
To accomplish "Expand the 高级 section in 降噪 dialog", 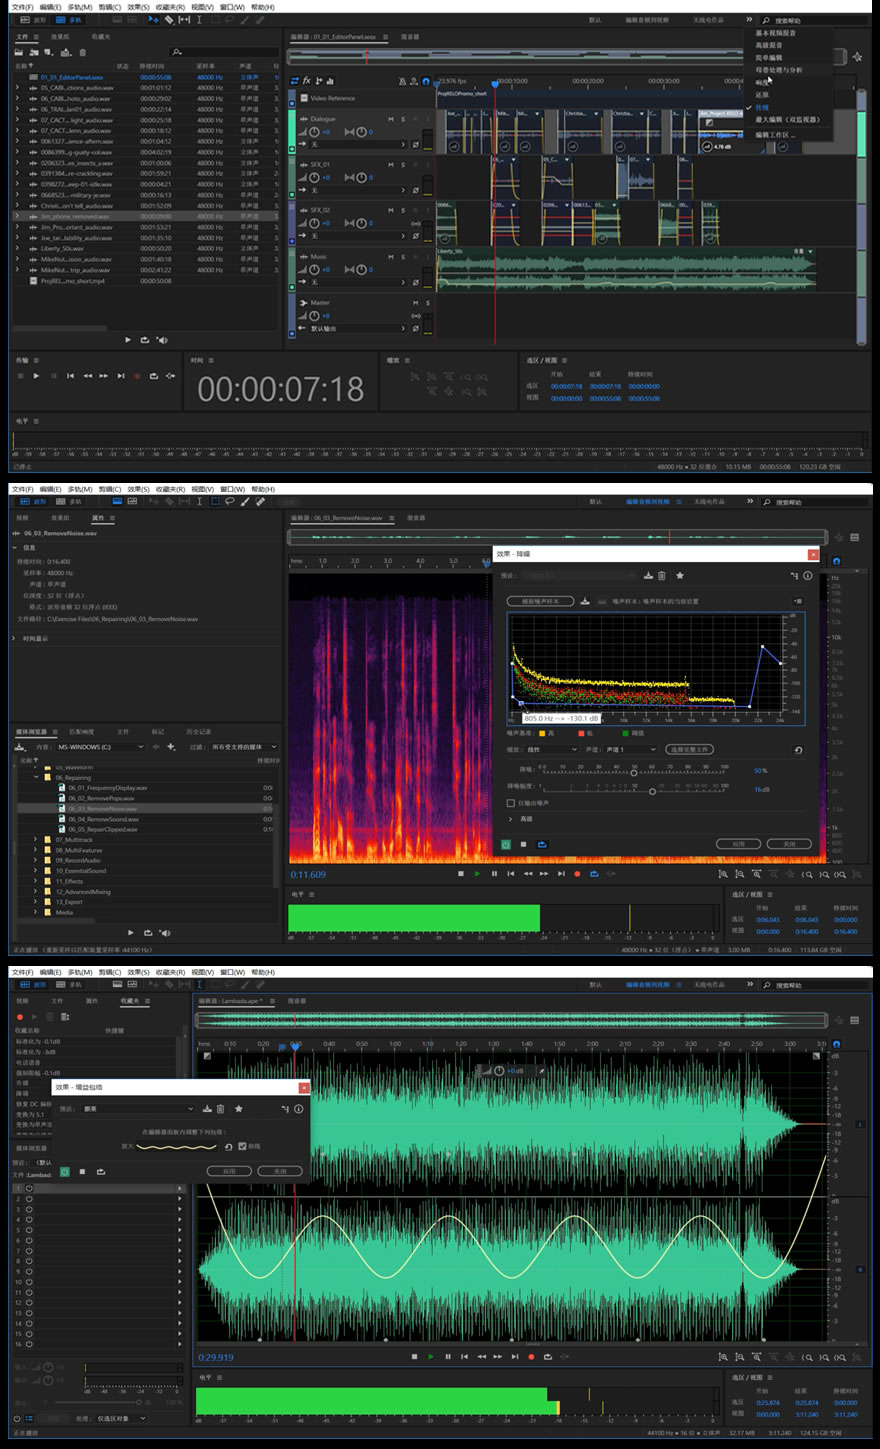I will coord(511,819).
